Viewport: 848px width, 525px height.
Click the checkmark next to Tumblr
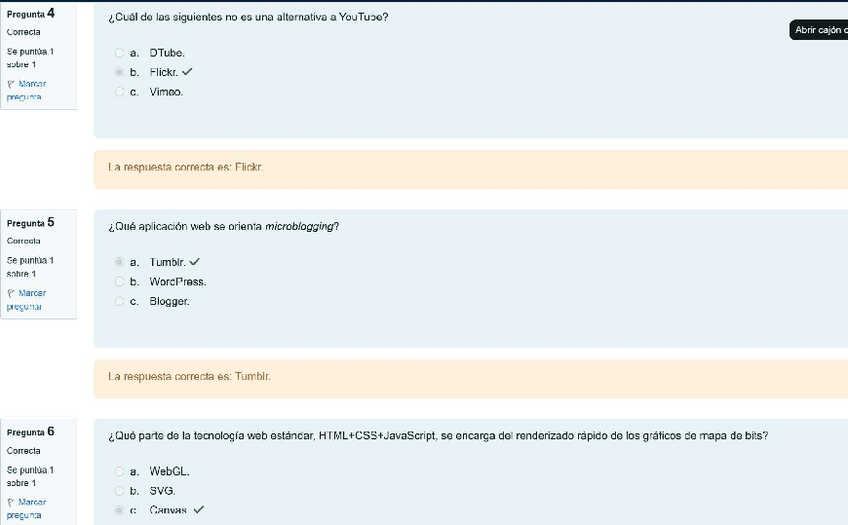195,262
